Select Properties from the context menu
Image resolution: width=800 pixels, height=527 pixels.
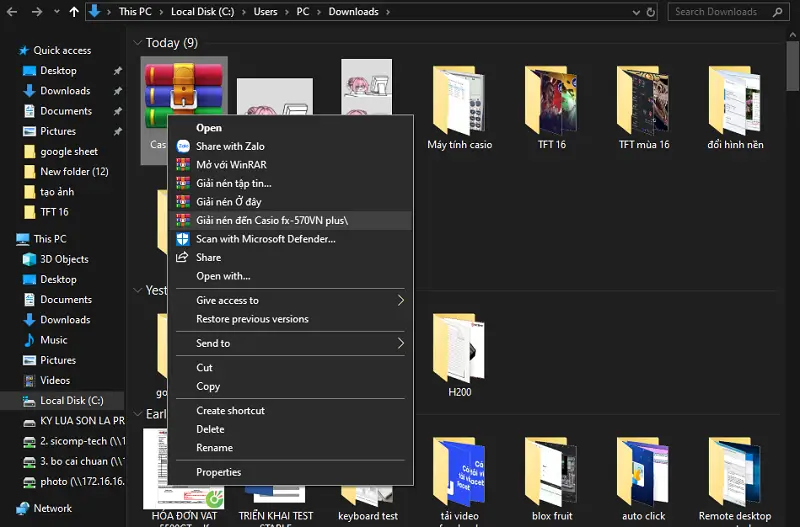(218, 472)
